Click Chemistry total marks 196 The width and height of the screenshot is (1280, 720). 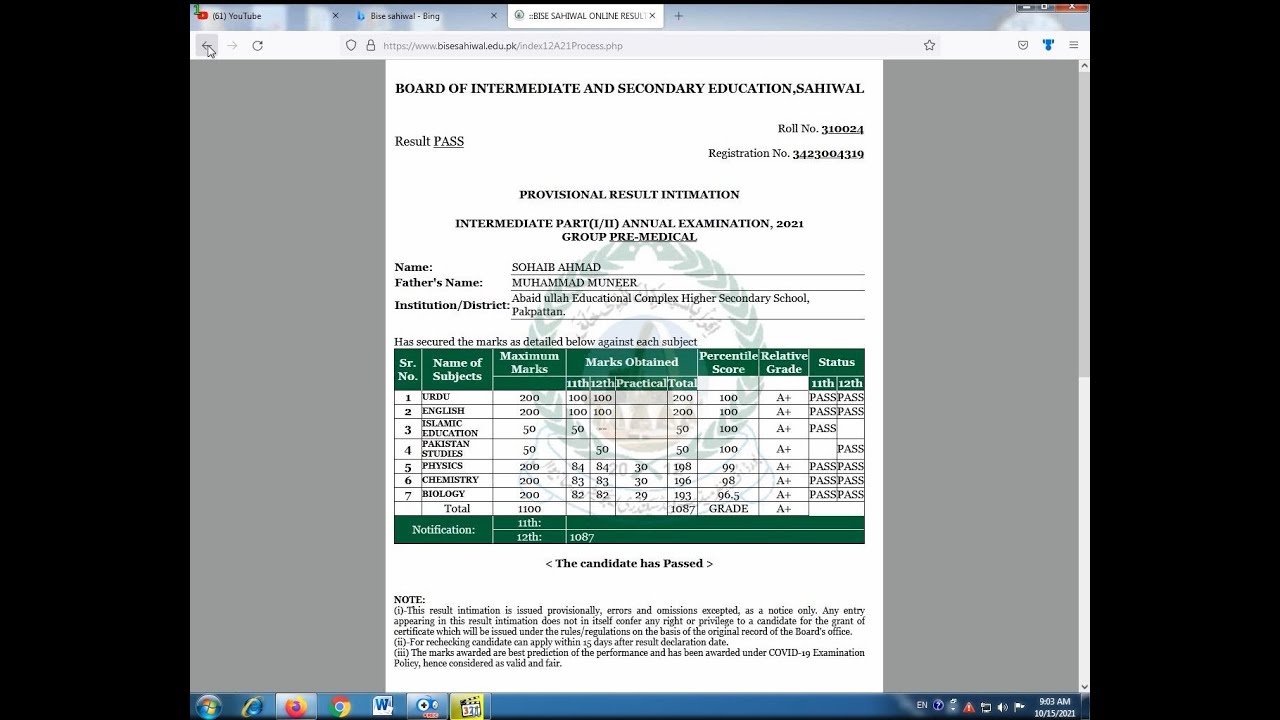pos(682,481)
